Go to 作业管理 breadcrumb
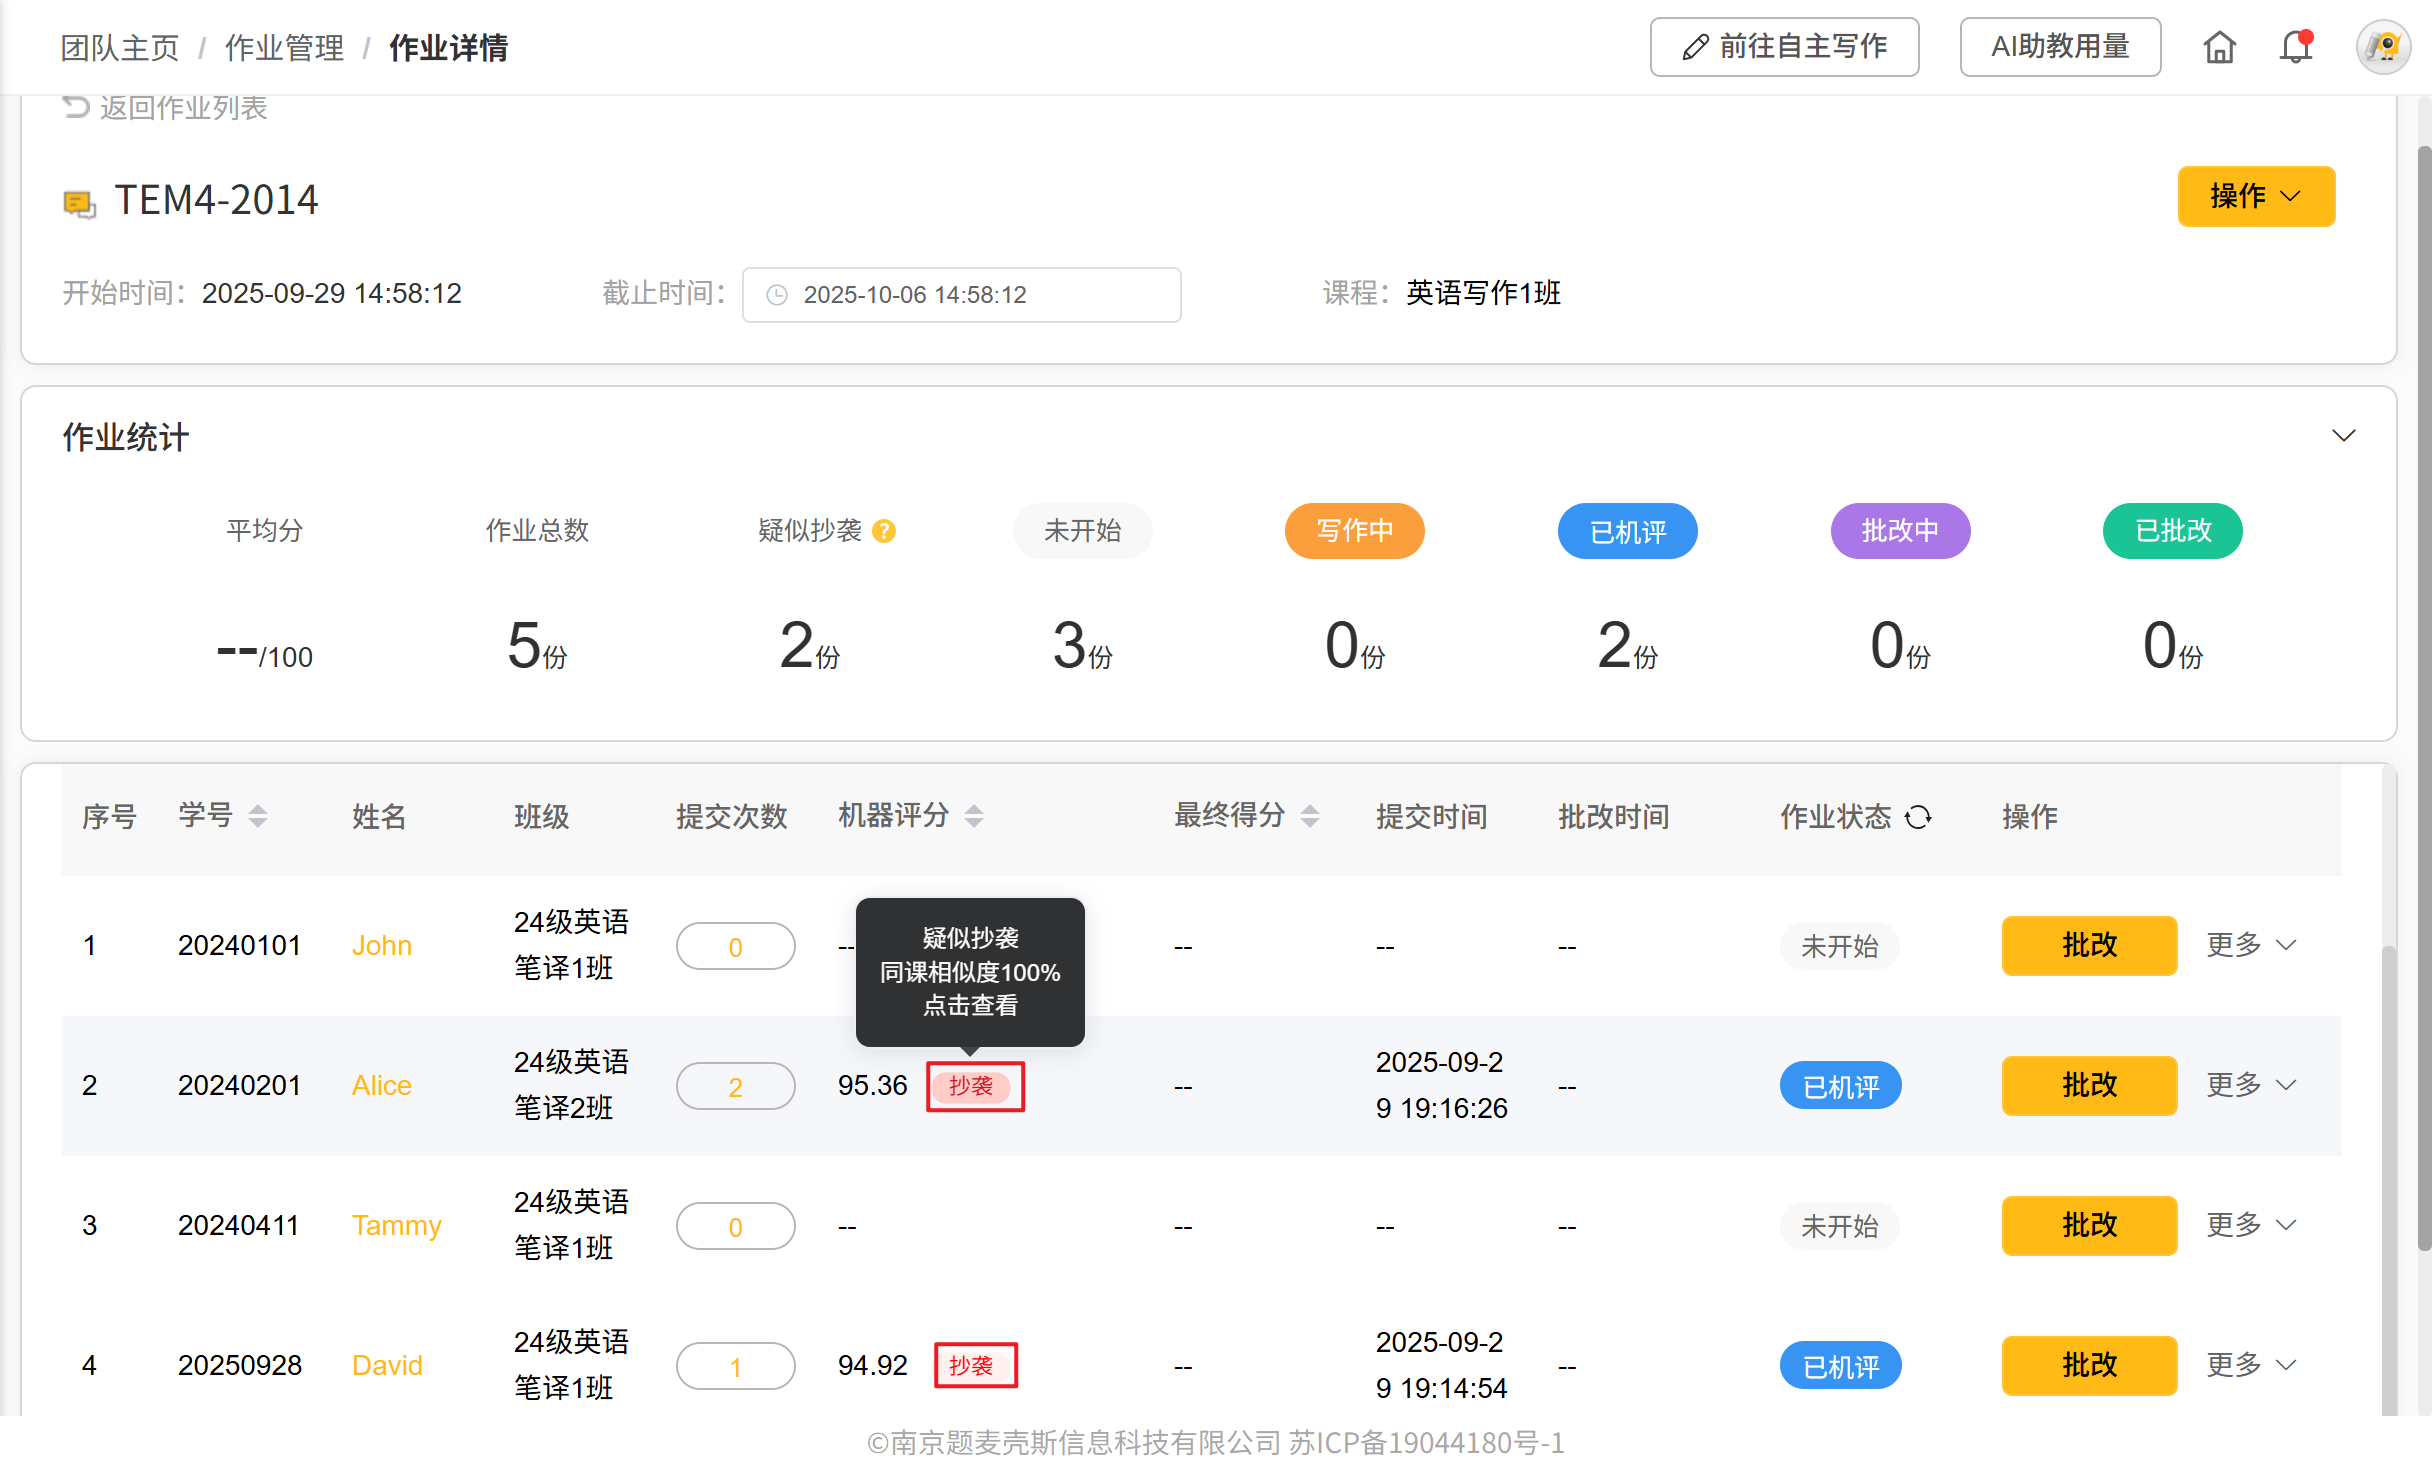Viewport: 2432px width, 1462px height. [284, 47]
